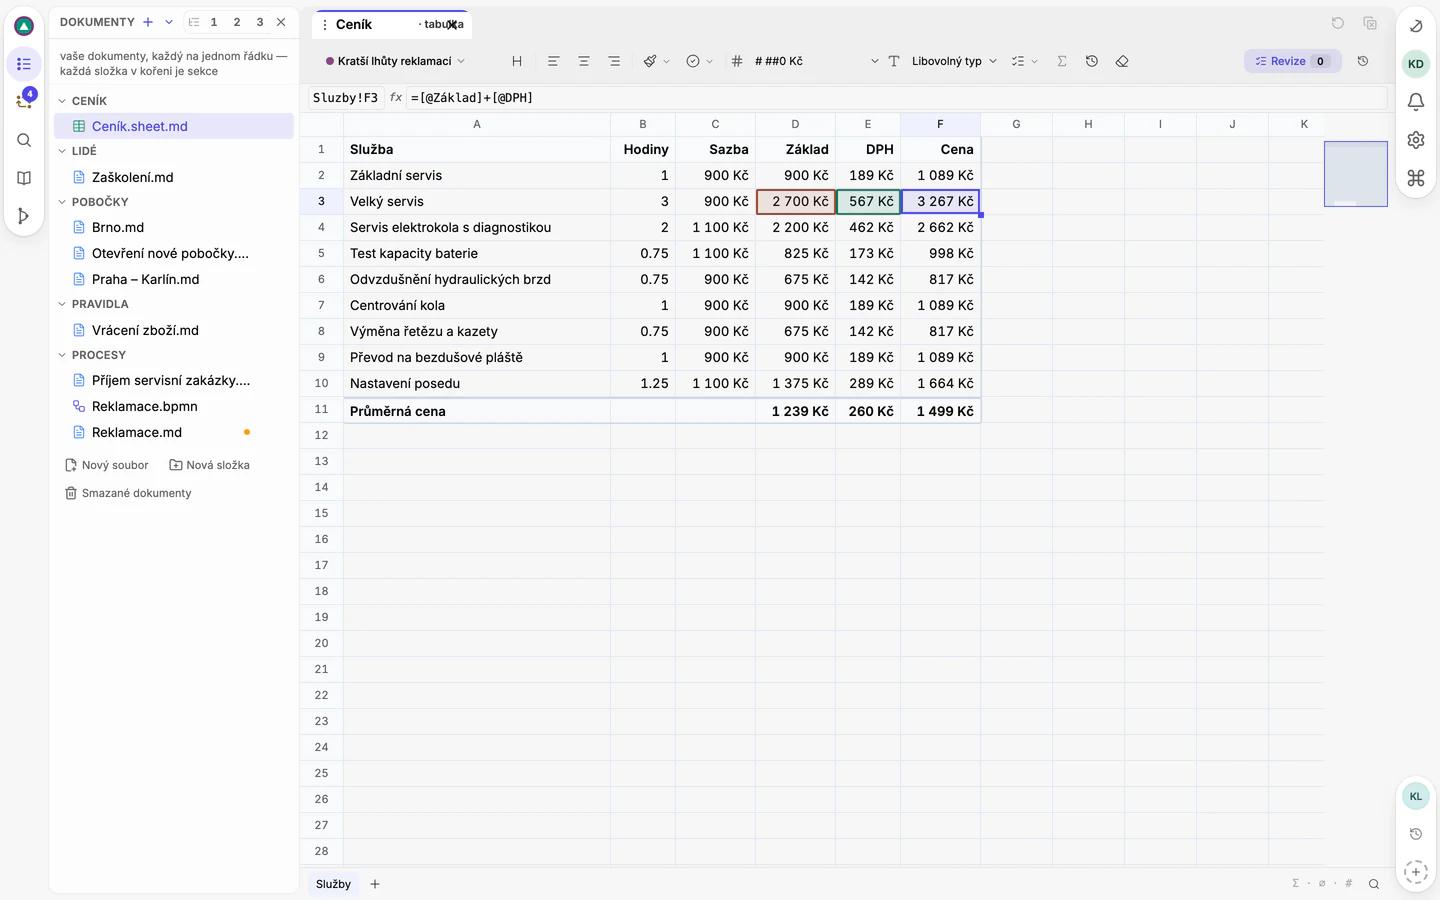1440x900 pixels.
Task: Click Nový soubor button
Action: tap(107, 465)
